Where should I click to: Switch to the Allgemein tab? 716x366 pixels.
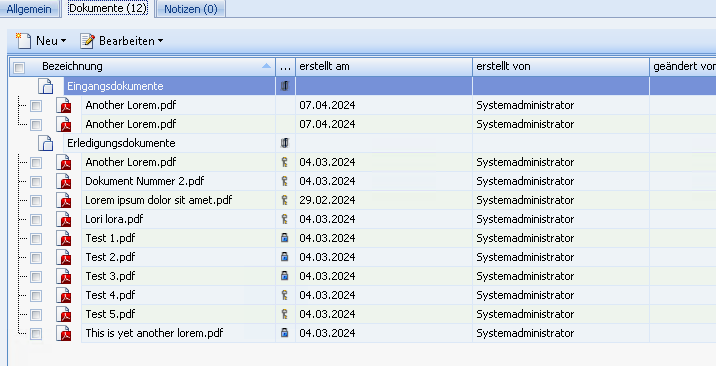coord(29,9)
